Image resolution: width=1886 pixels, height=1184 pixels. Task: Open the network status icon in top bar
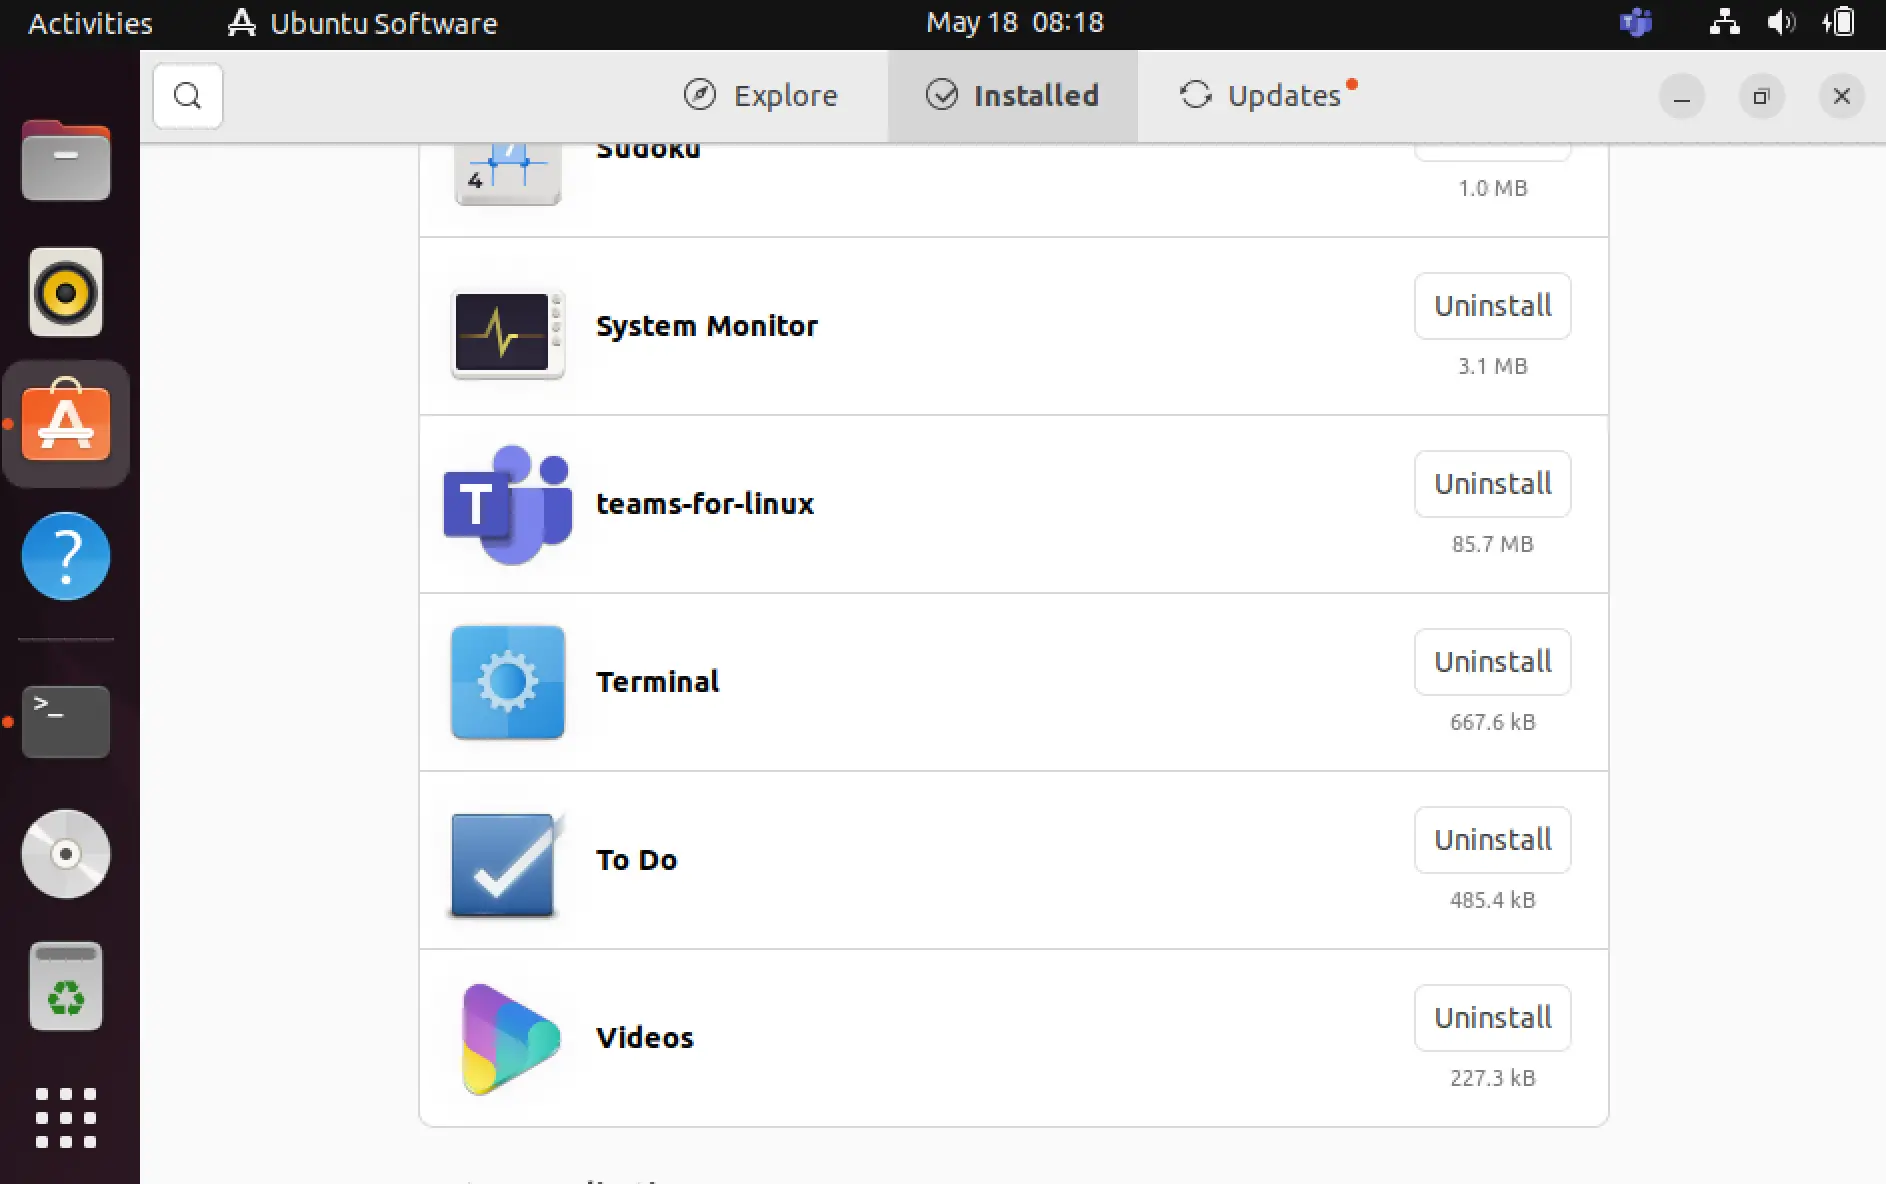1724,22
